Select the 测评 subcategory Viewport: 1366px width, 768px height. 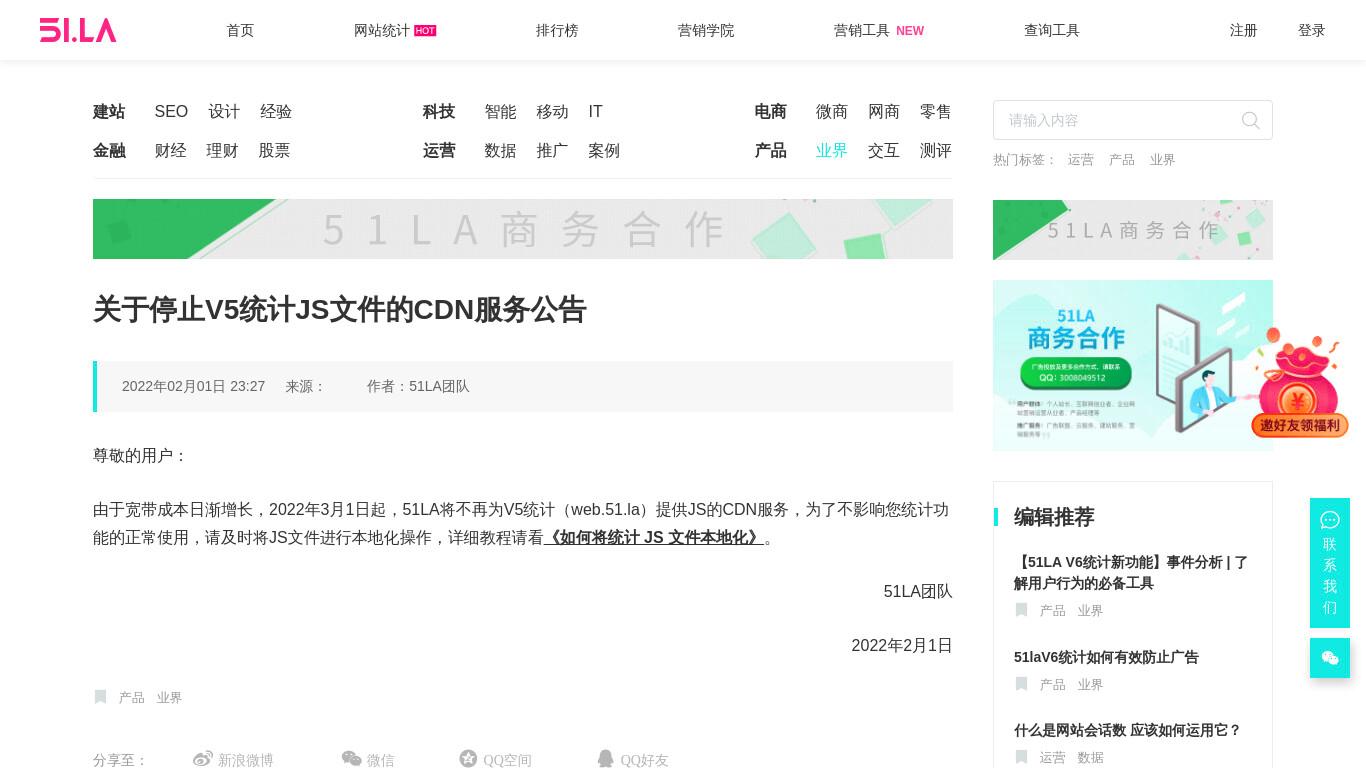pos(936,151)
